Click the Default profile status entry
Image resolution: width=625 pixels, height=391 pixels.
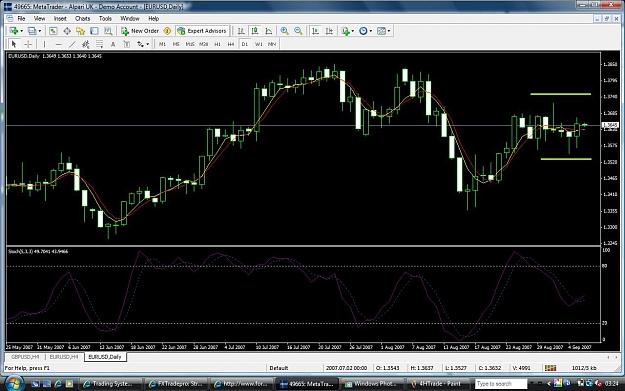[x=279, y=368]
